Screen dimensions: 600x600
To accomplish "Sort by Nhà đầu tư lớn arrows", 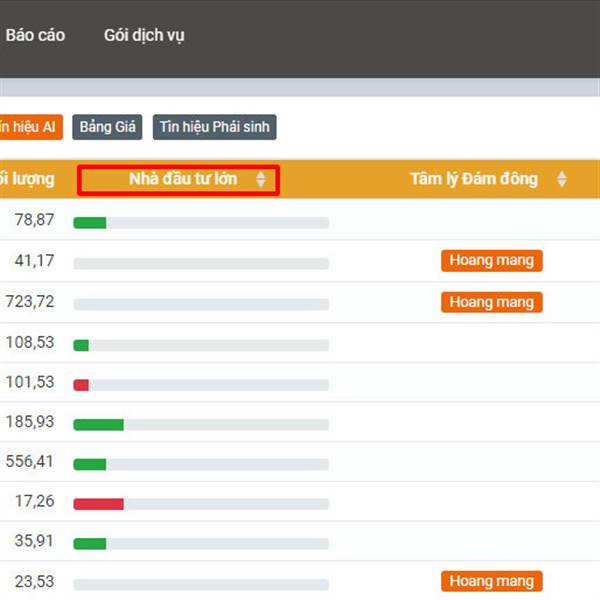I will [x=261, y=179].
